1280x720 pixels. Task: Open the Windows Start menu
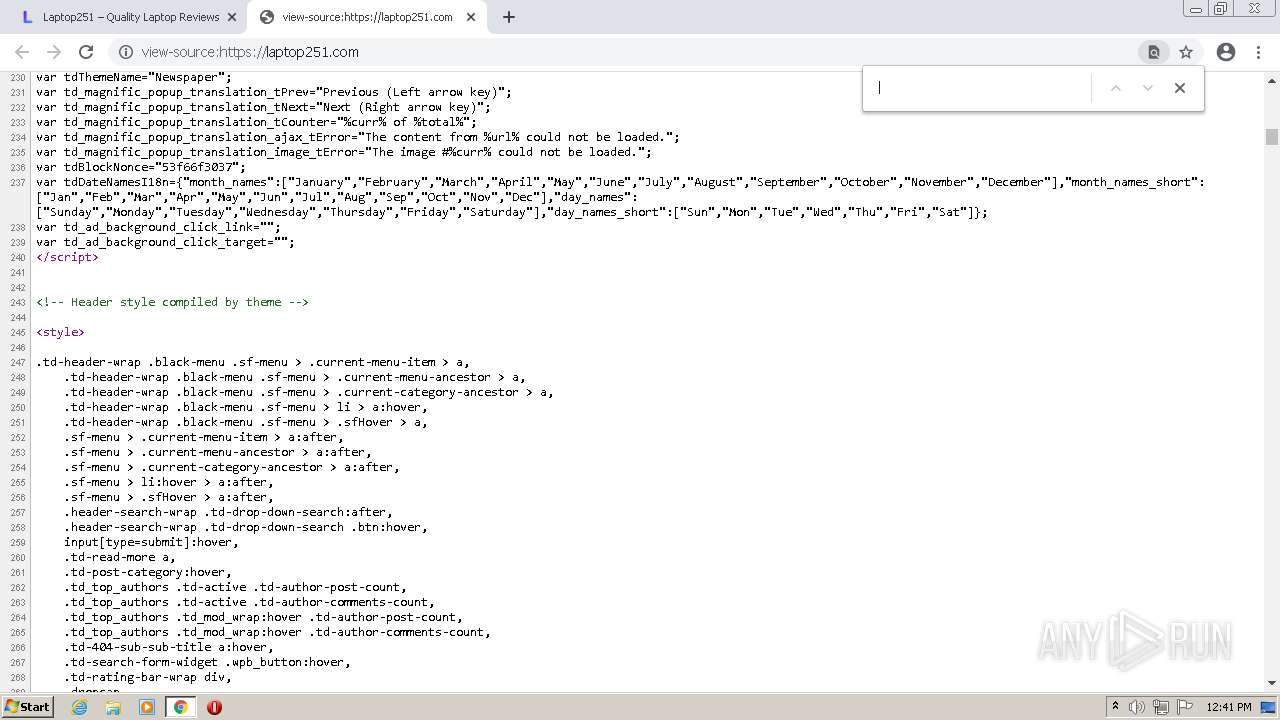pos(27,706)
